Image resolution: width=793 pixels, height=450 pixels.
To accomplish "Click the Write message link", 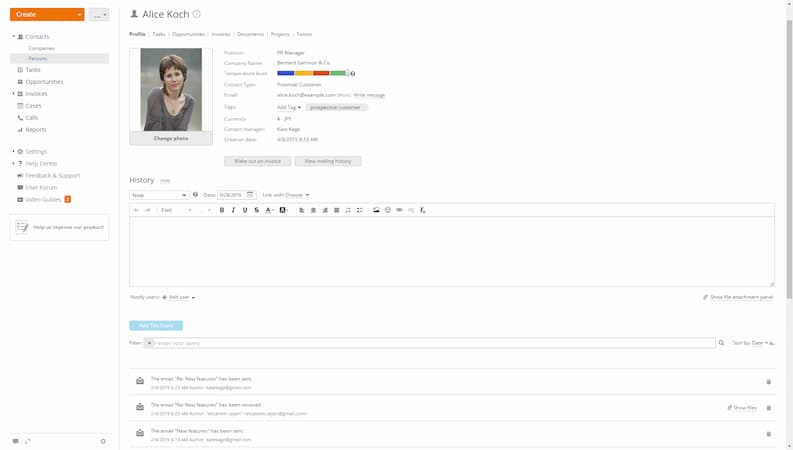I will pyautogui.click(x=369, y=95).
